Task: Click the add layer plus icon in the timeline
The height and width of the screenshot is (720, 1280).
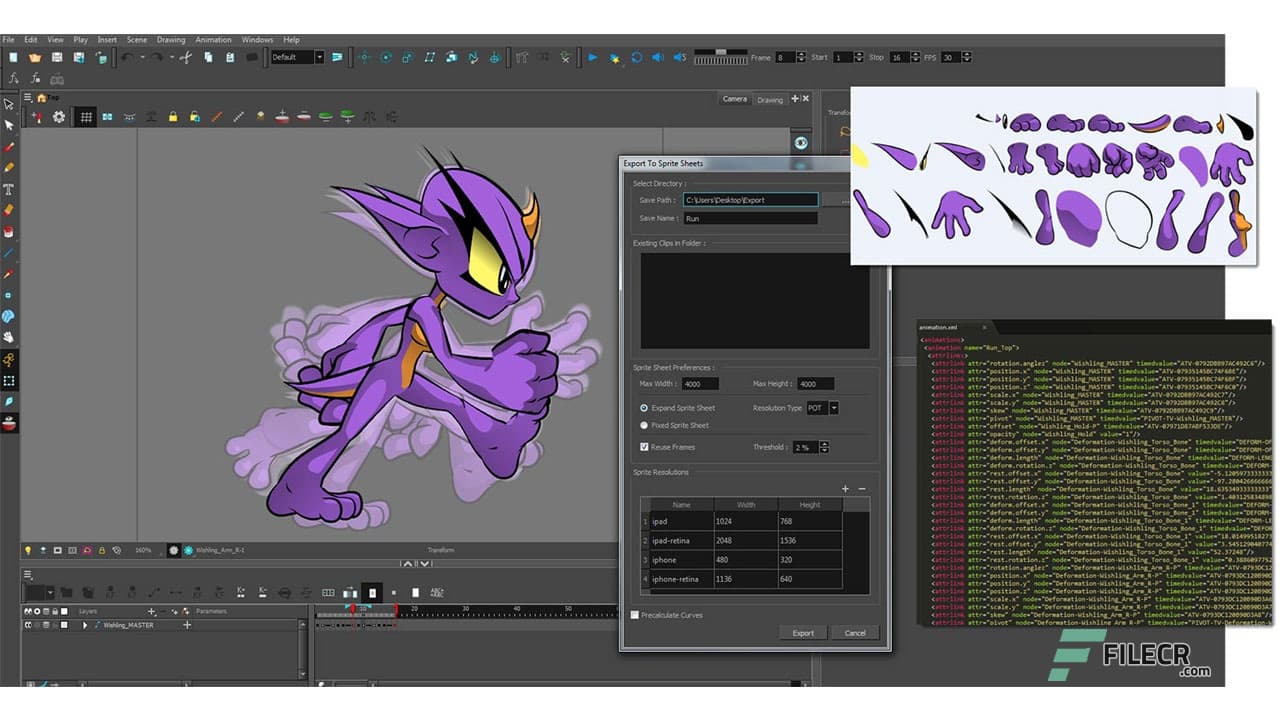Action: (x=152, y=611)
